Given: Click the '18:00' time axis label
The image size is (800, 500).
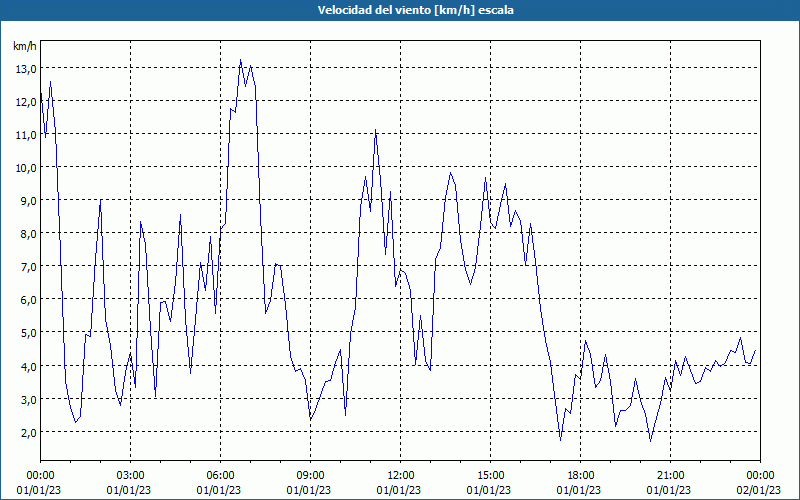Looking at the screenshot, I should coord(580,476).
